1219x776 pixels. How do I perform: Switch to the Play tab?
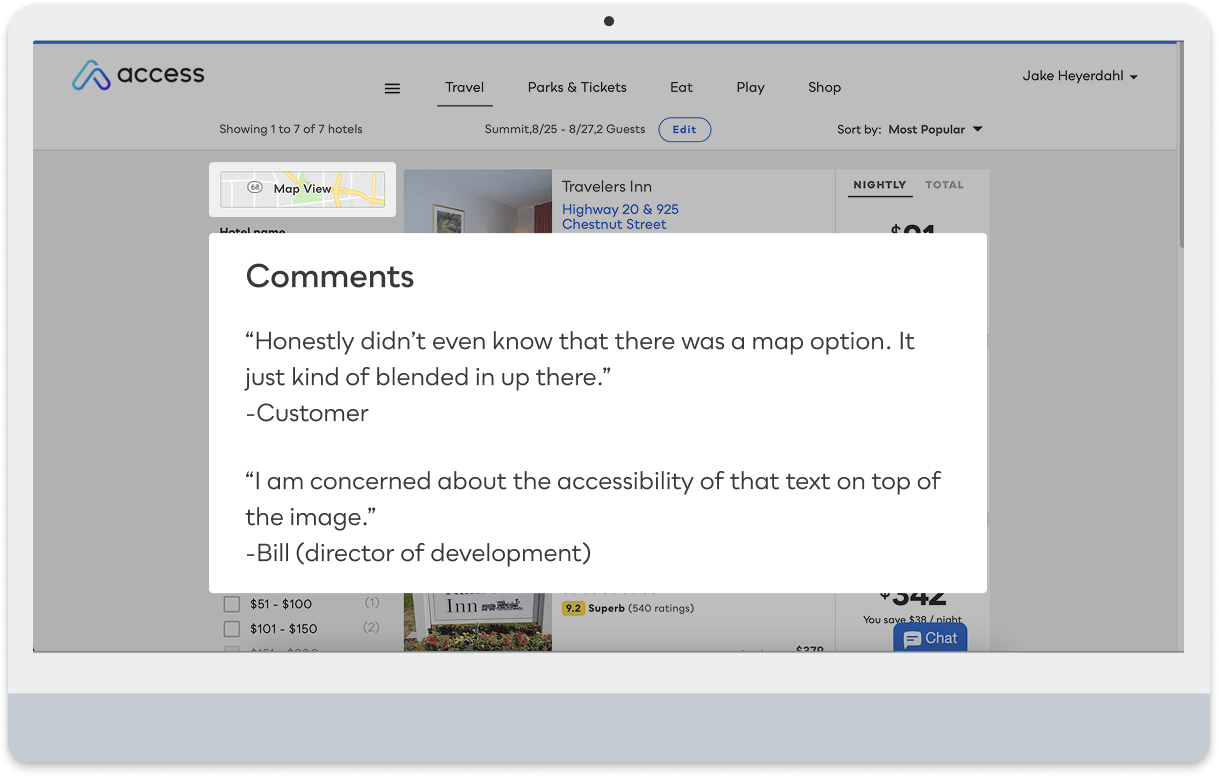pos(750,87)
